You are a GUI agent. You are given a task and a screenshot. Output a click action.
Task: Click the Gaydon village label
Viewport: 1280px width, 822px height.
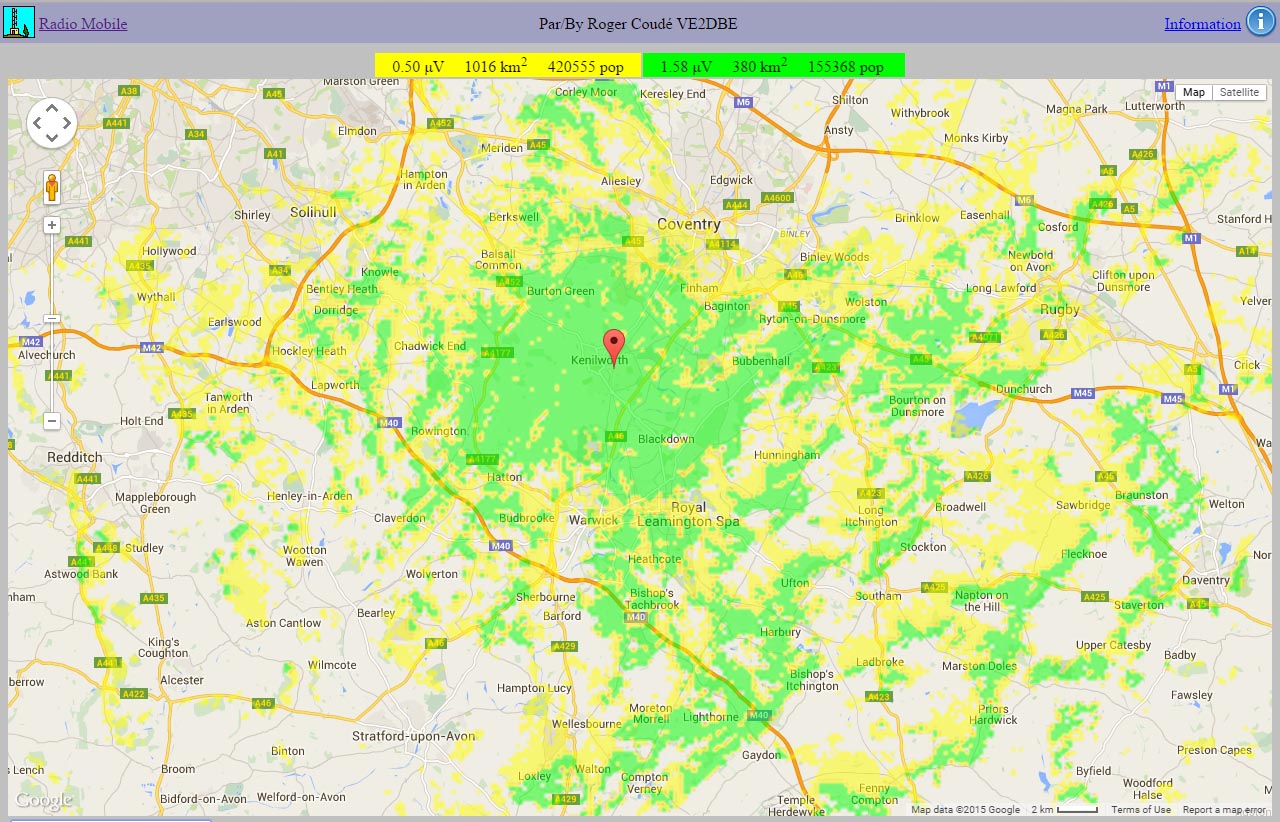tap(762, 755)
